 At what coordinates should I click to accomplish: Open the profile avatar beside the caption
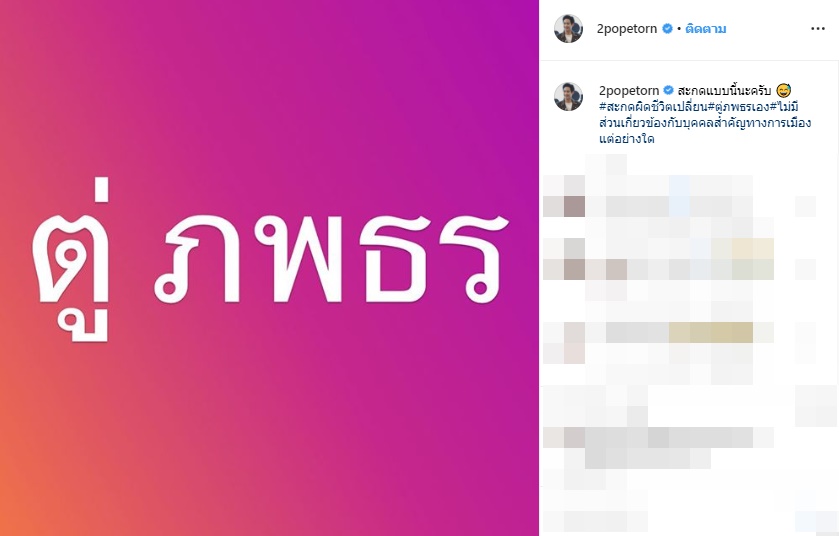[568, 97]
